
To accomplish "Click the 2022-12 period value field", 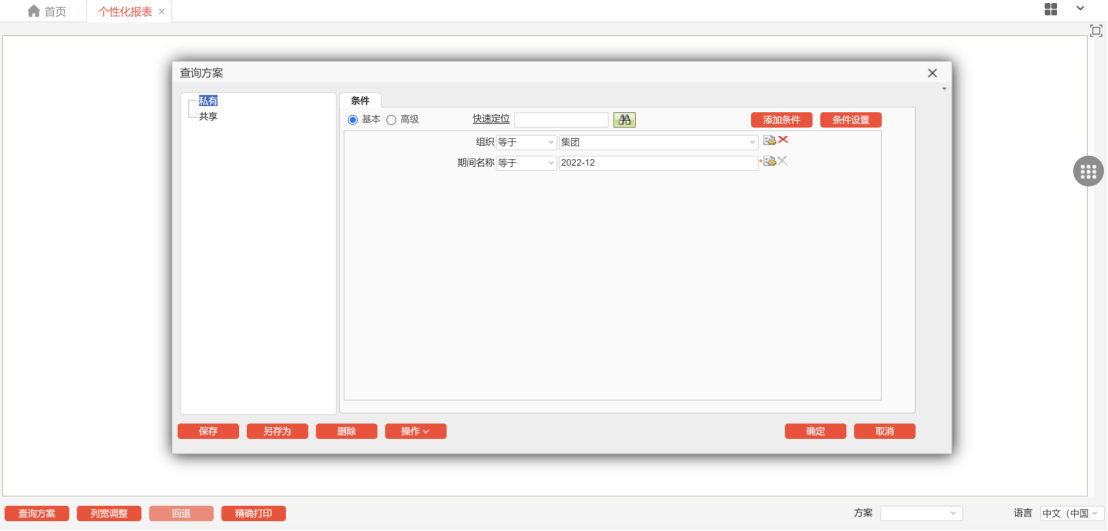I will 659,163.
